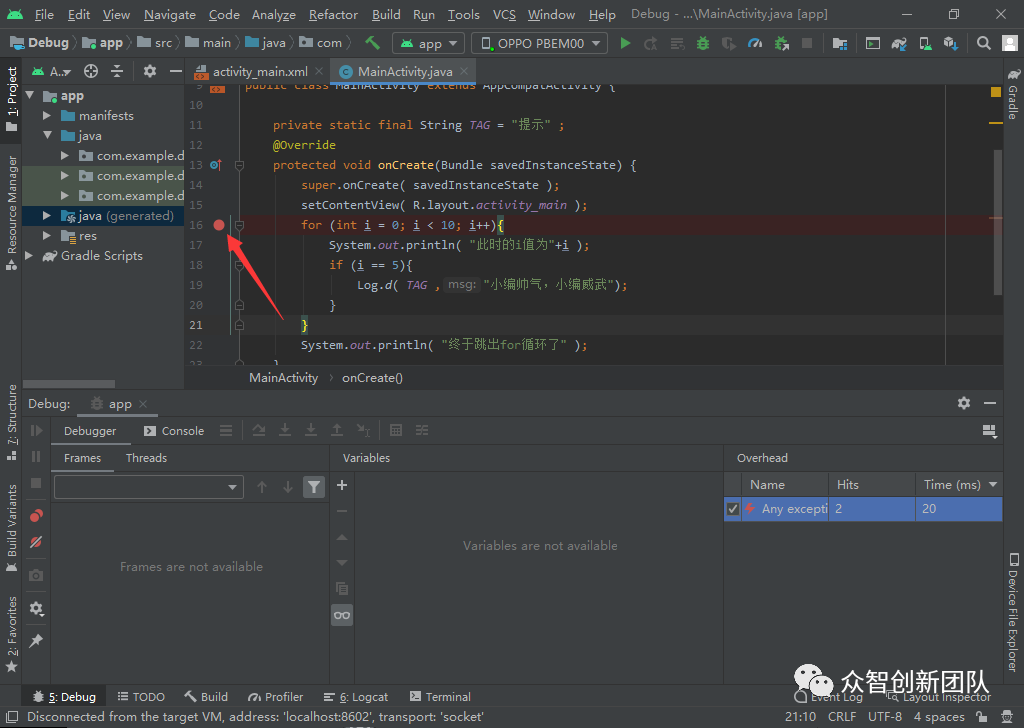This screenshot has height=728, width=1024.
Task: Open the Profiler tool window button
Action: pyautogui.click(x=276, y=697)
